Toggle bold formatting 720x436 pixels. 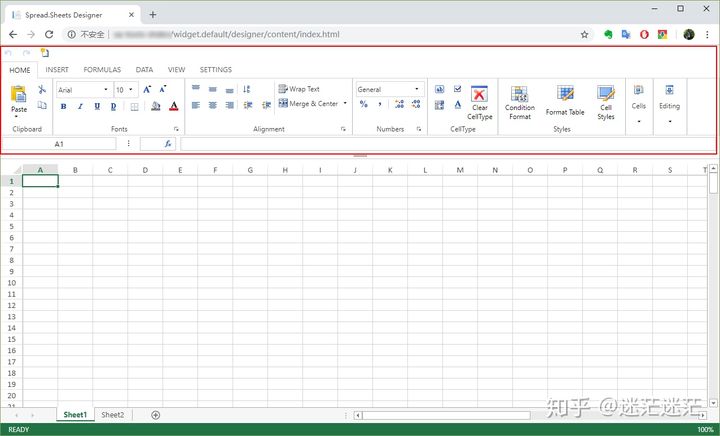tap(63, 106)
